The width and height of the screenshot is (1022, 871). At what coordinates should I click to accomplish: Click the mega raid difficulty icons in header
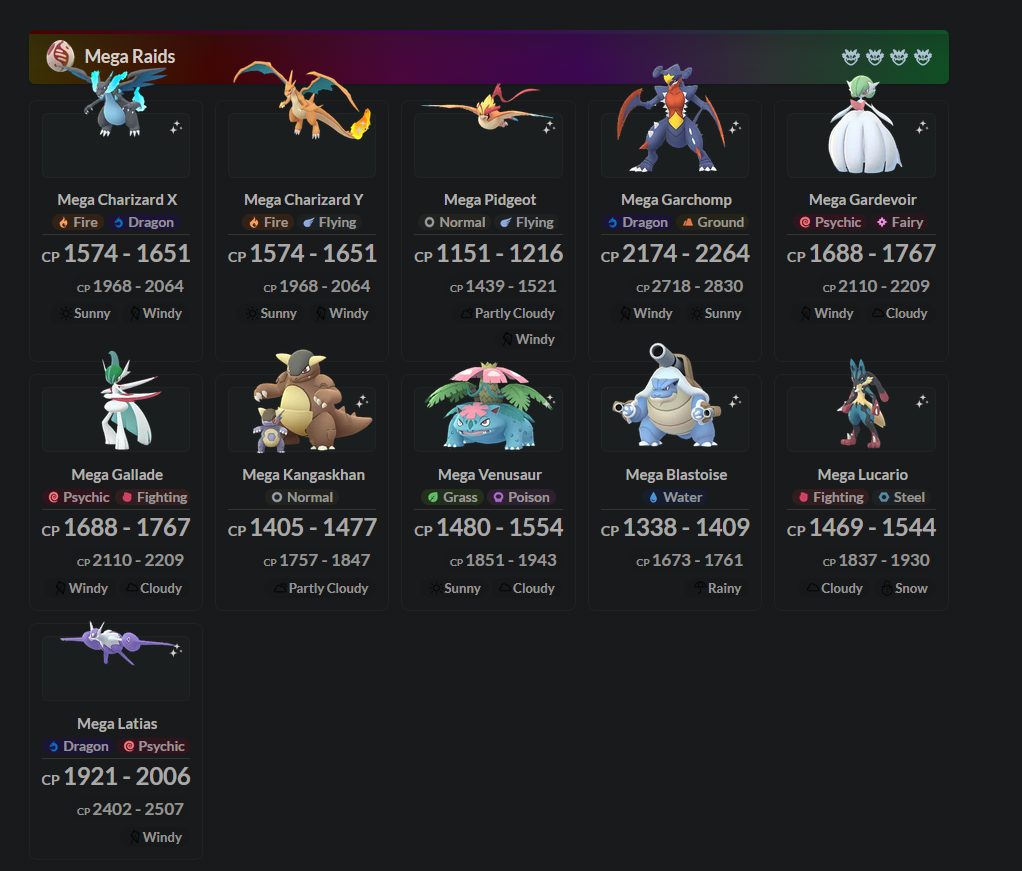tap(886, 57)
